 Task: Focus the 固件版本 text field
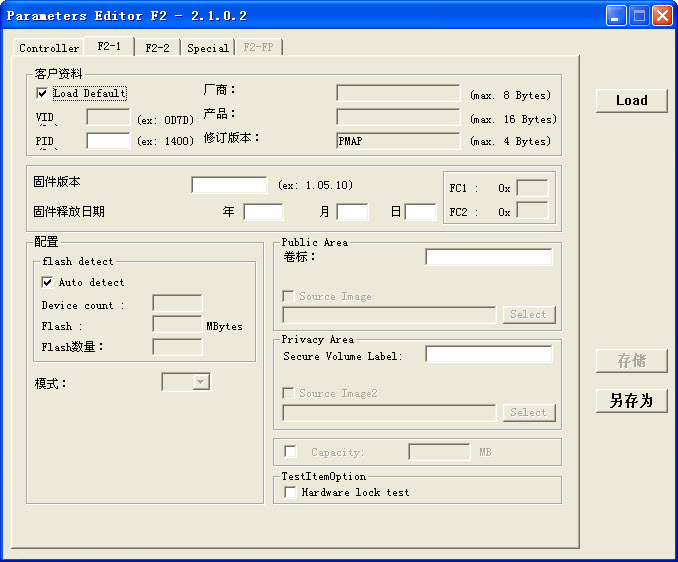point(229,185)
